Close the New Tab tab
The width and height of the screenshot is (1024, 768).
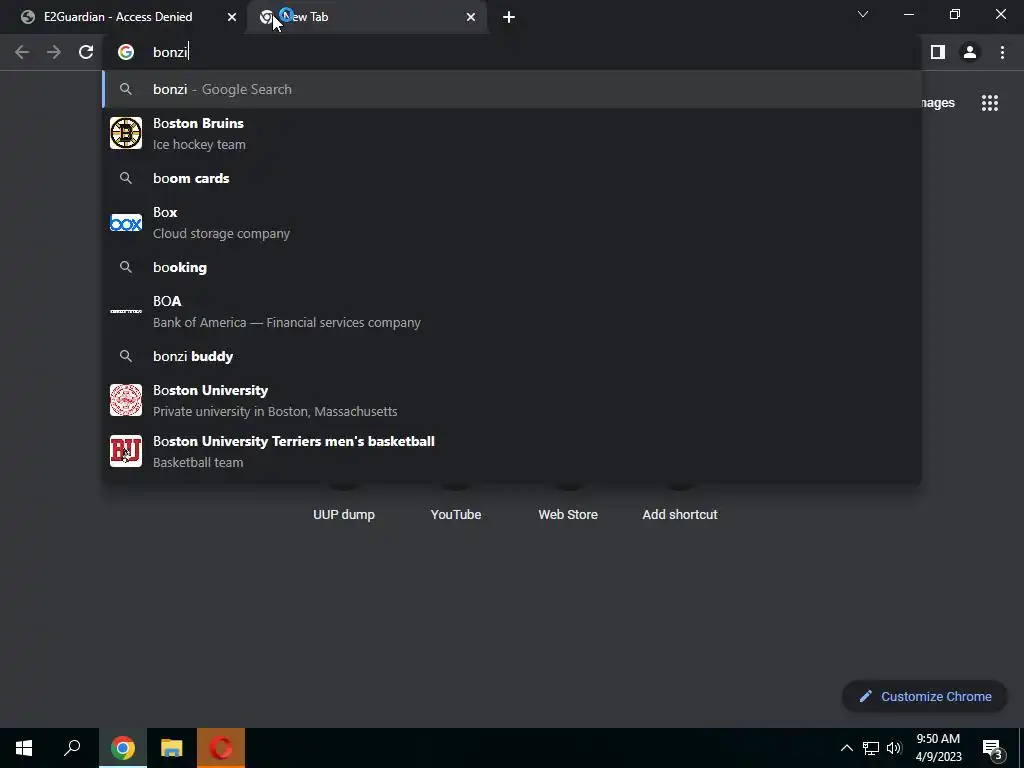point(471,17)
